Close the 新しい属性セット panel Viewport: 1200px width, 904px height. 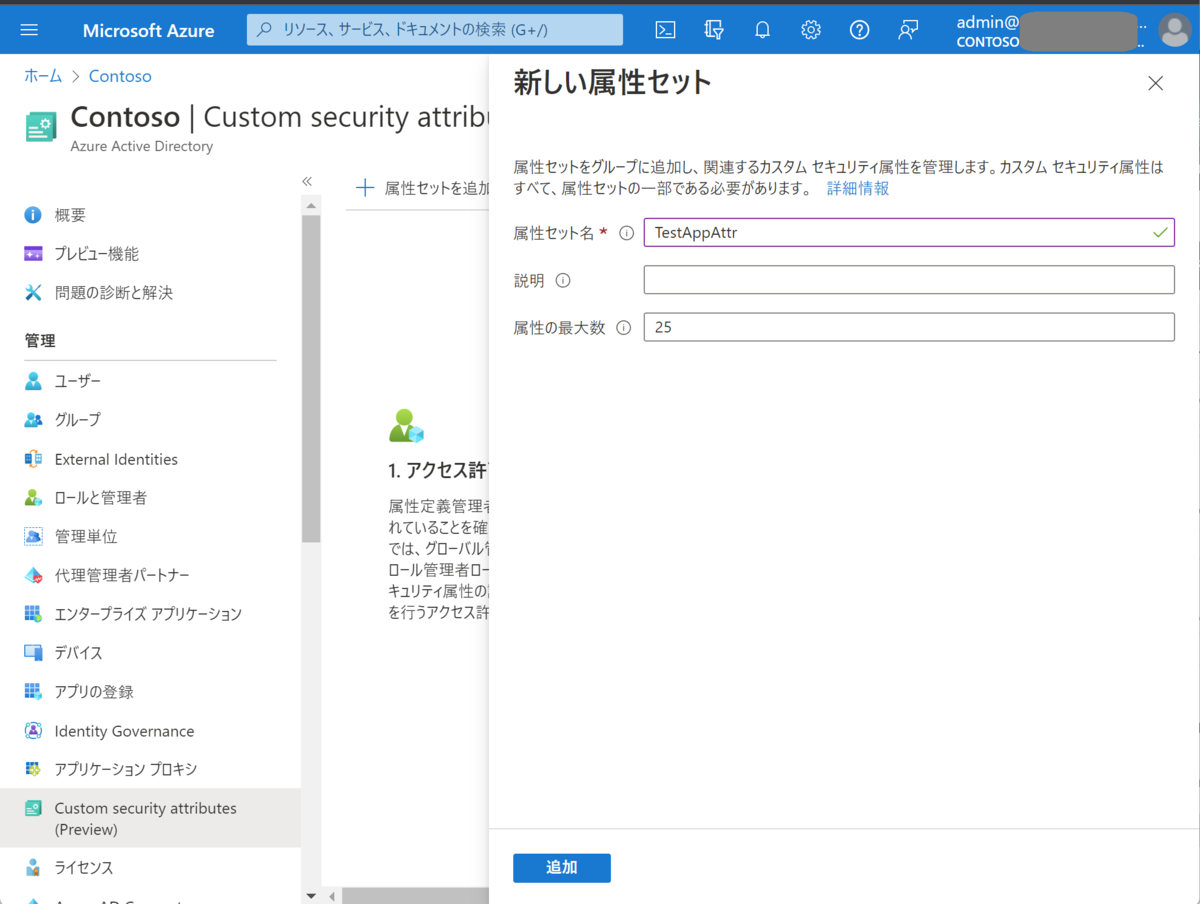pos(1155,84)
